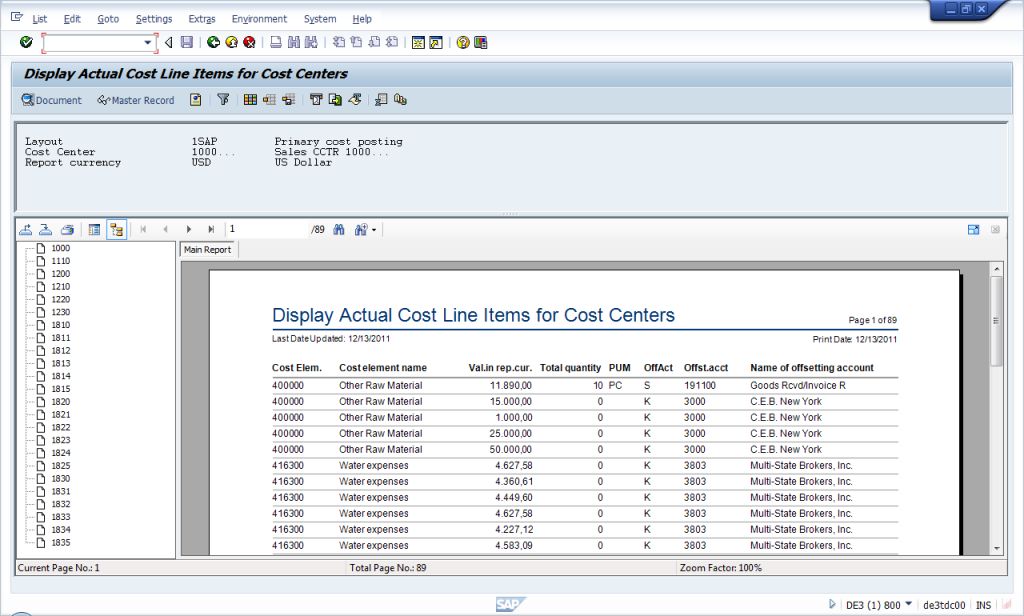
Task: Click the Export Report icon in the viewer toolbar
Action: [25, 229]
